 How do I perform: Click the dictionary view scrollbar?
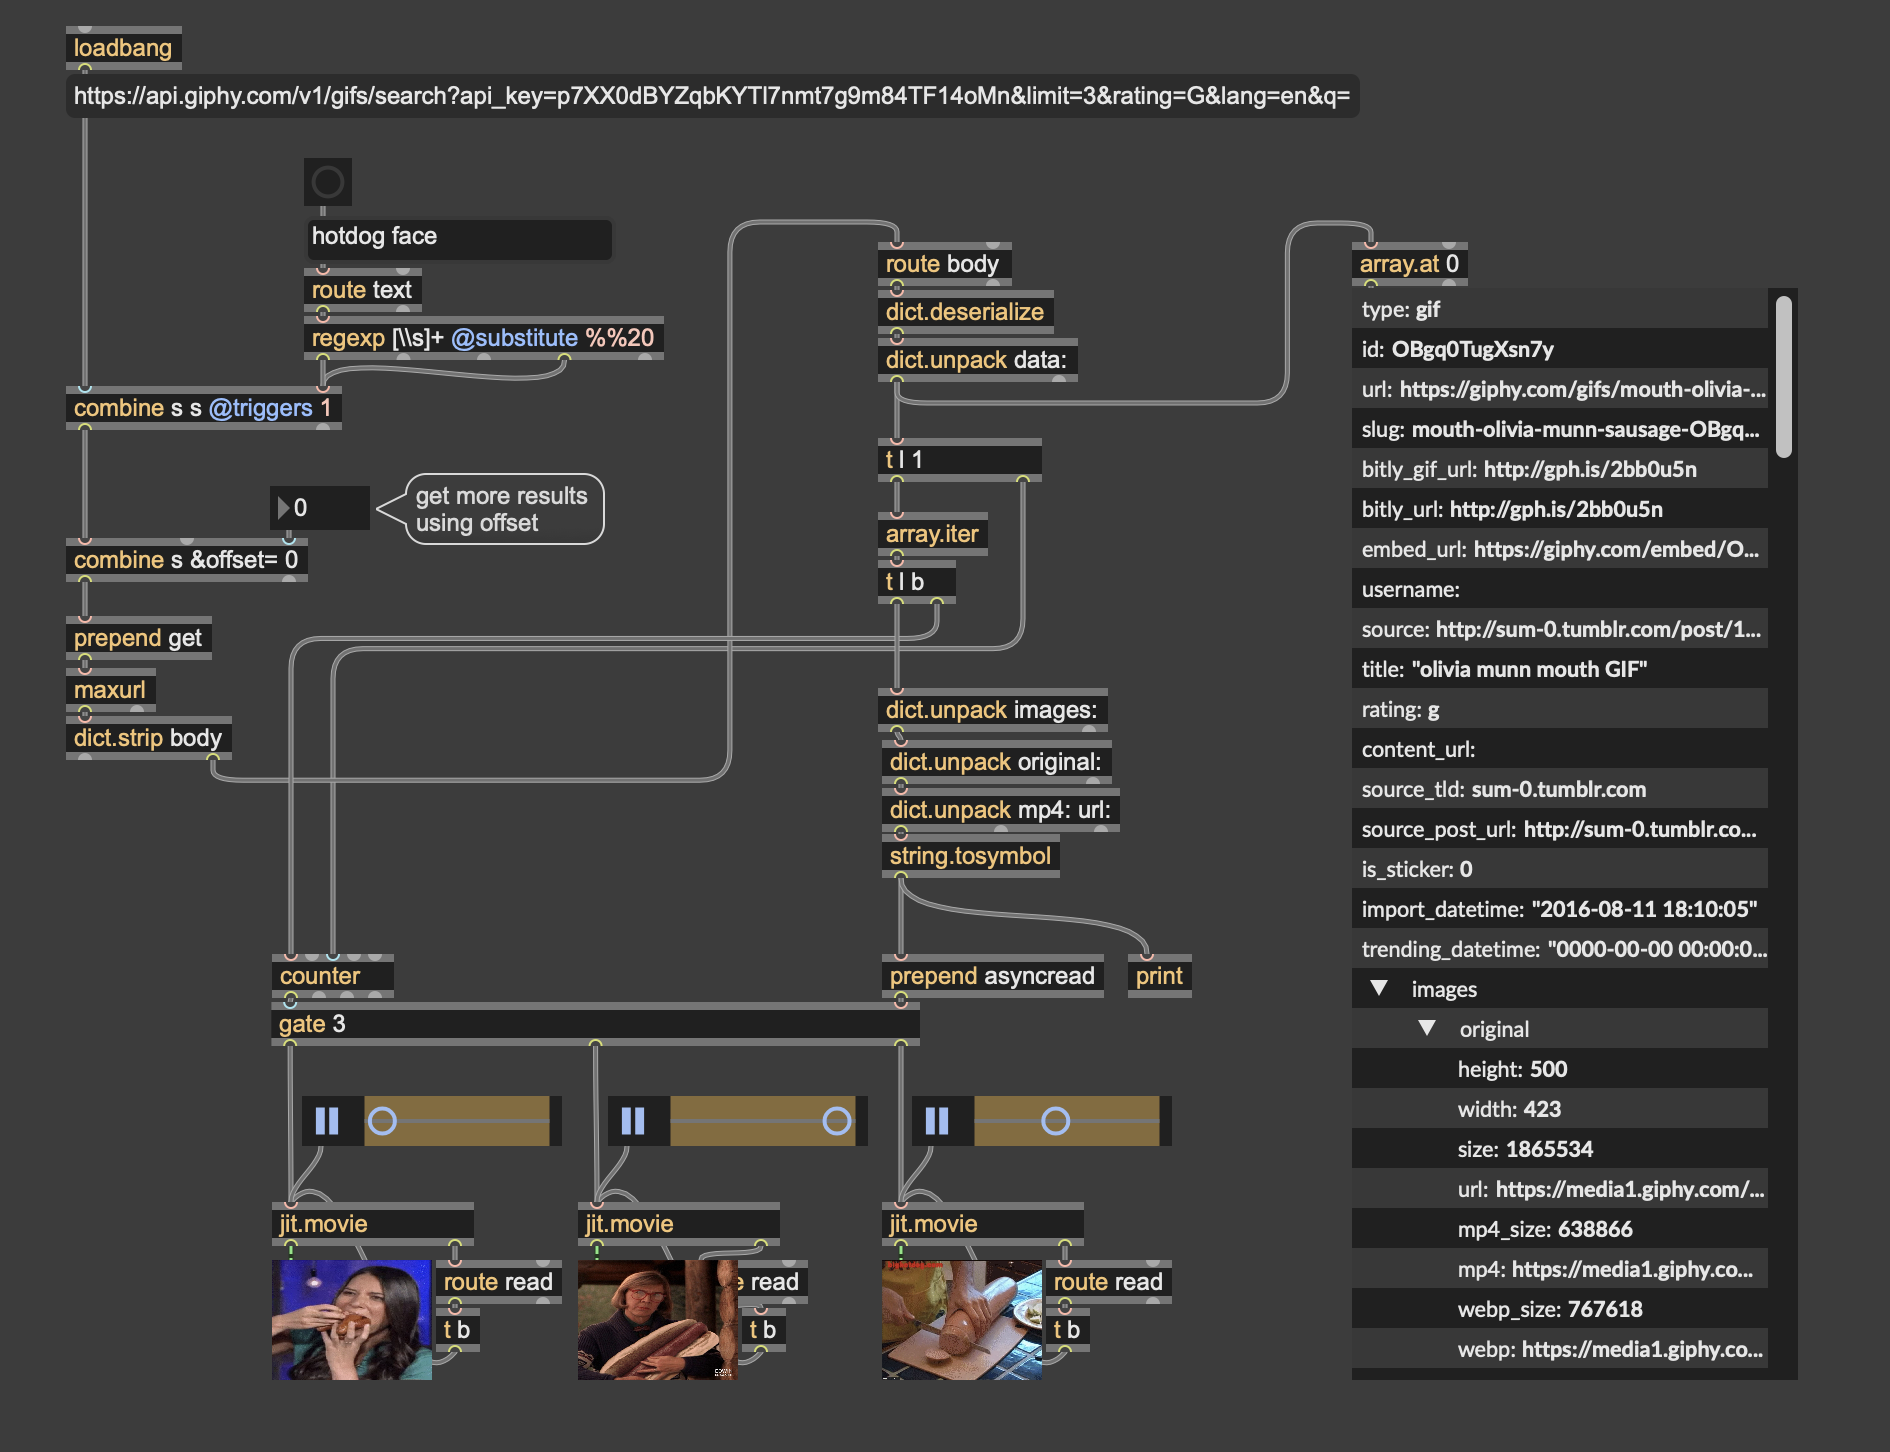[x=1783, y=377]
